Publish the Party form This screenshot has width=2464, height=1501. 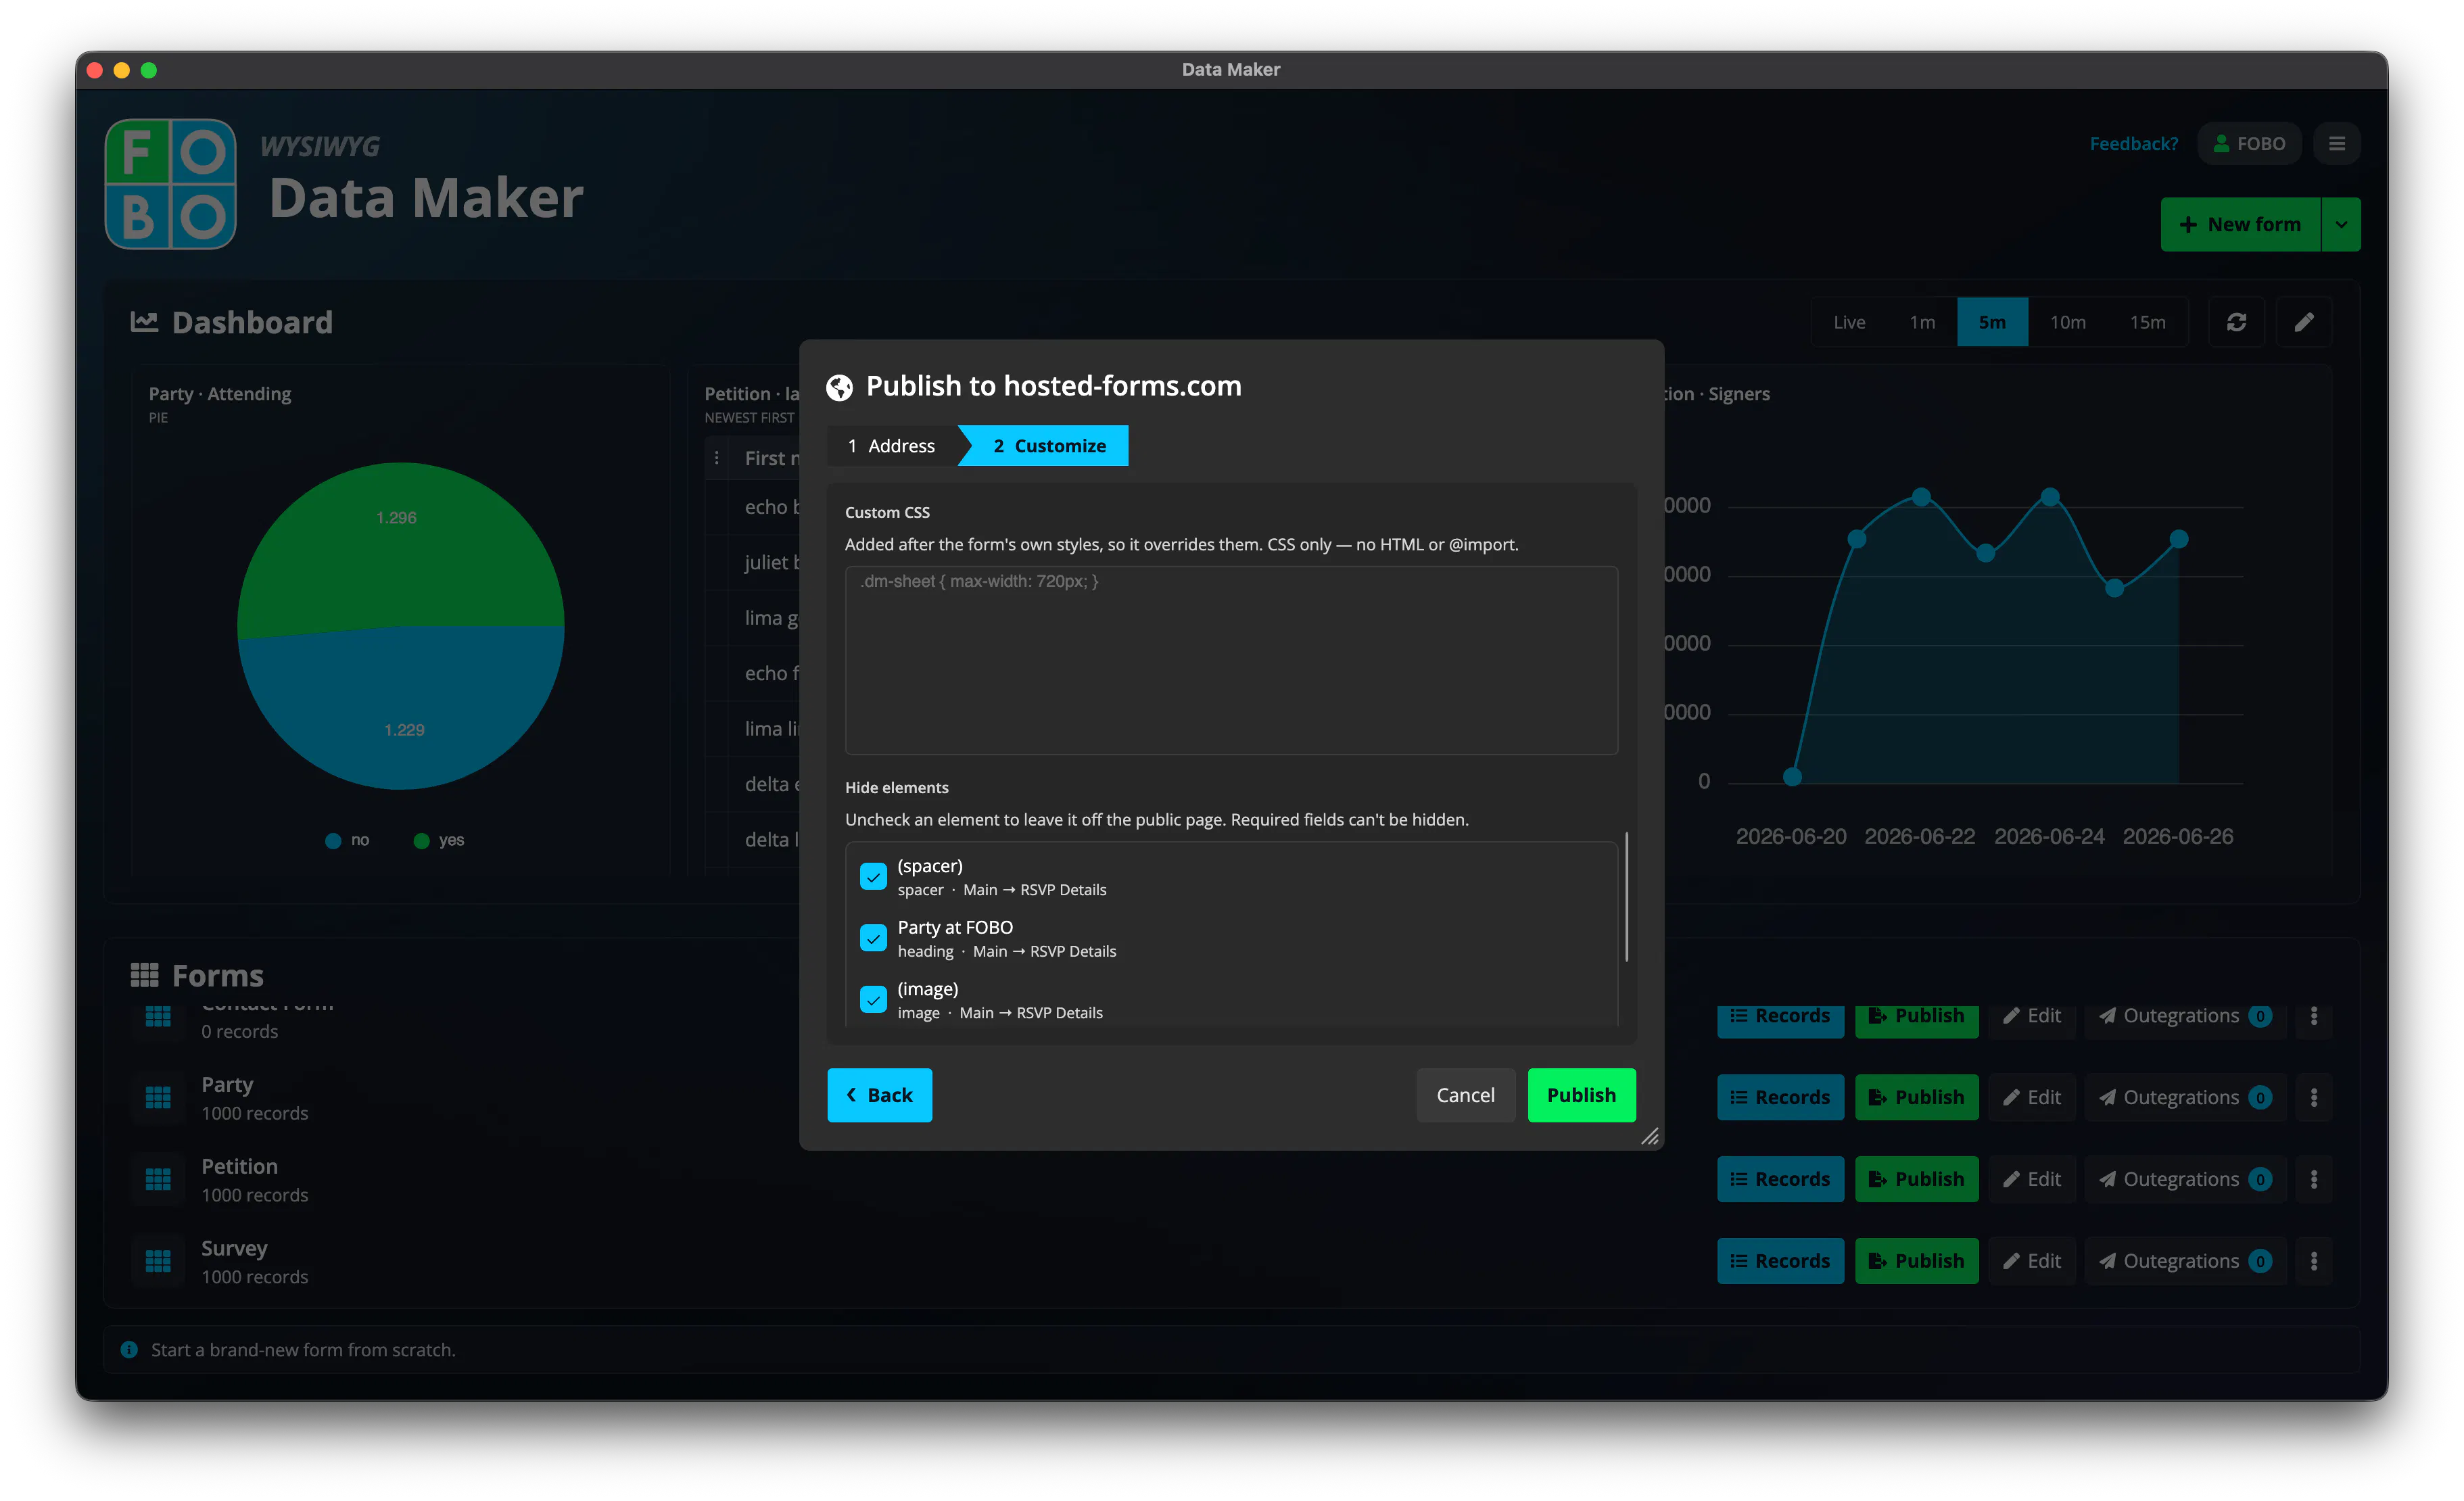pyautogui.click(x=1916, y=1098)
